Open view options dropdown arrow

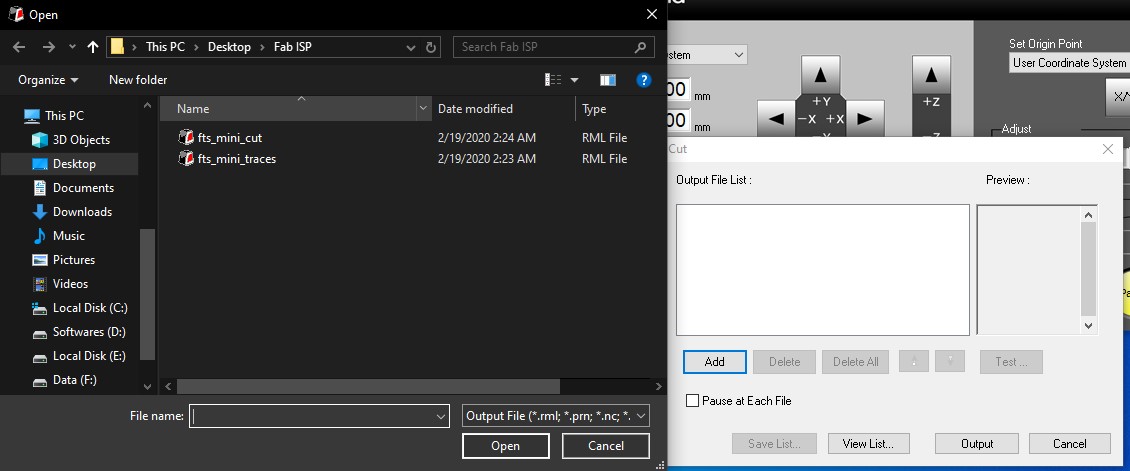coord(574,80)
